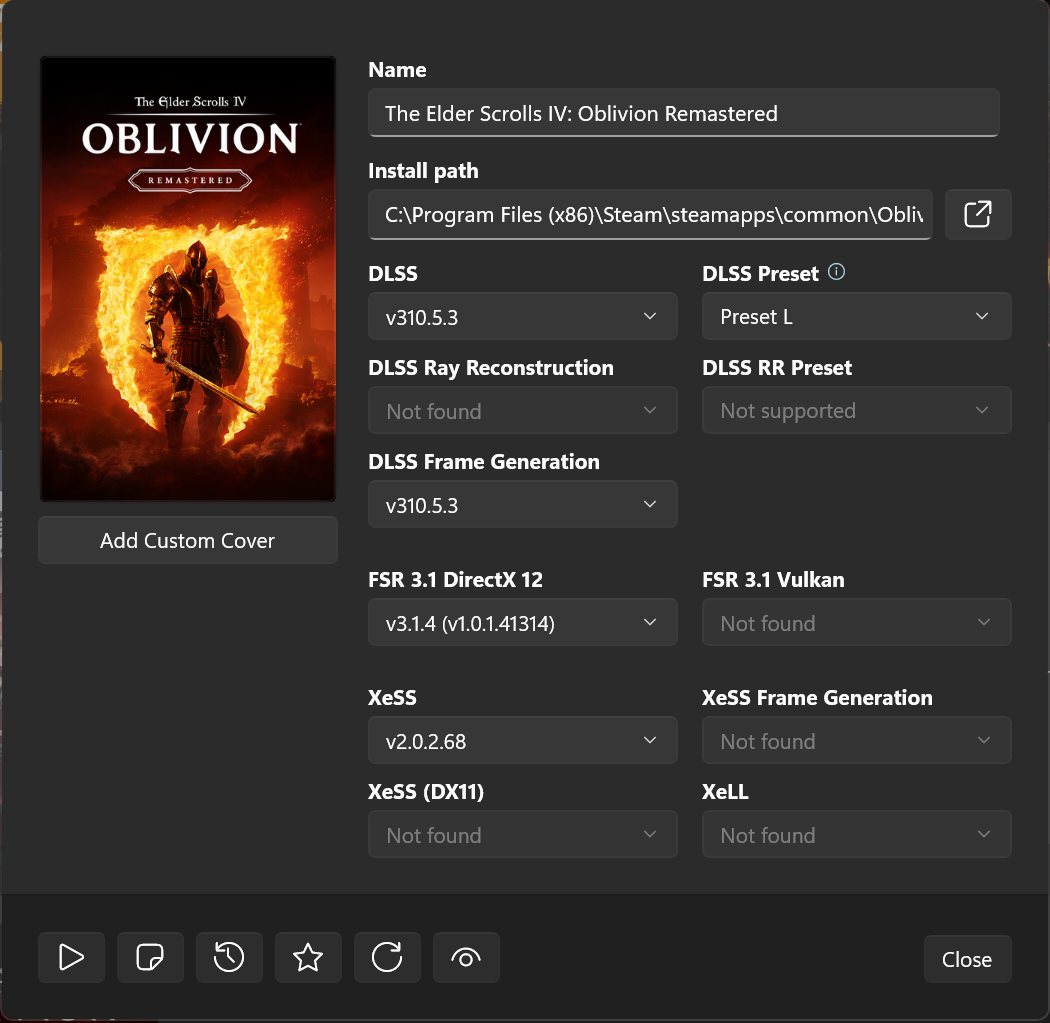Open the FSR 3.1 Vulkan dropdown
Viewport: 1050px width, 1023px height.
pos(856,623)
